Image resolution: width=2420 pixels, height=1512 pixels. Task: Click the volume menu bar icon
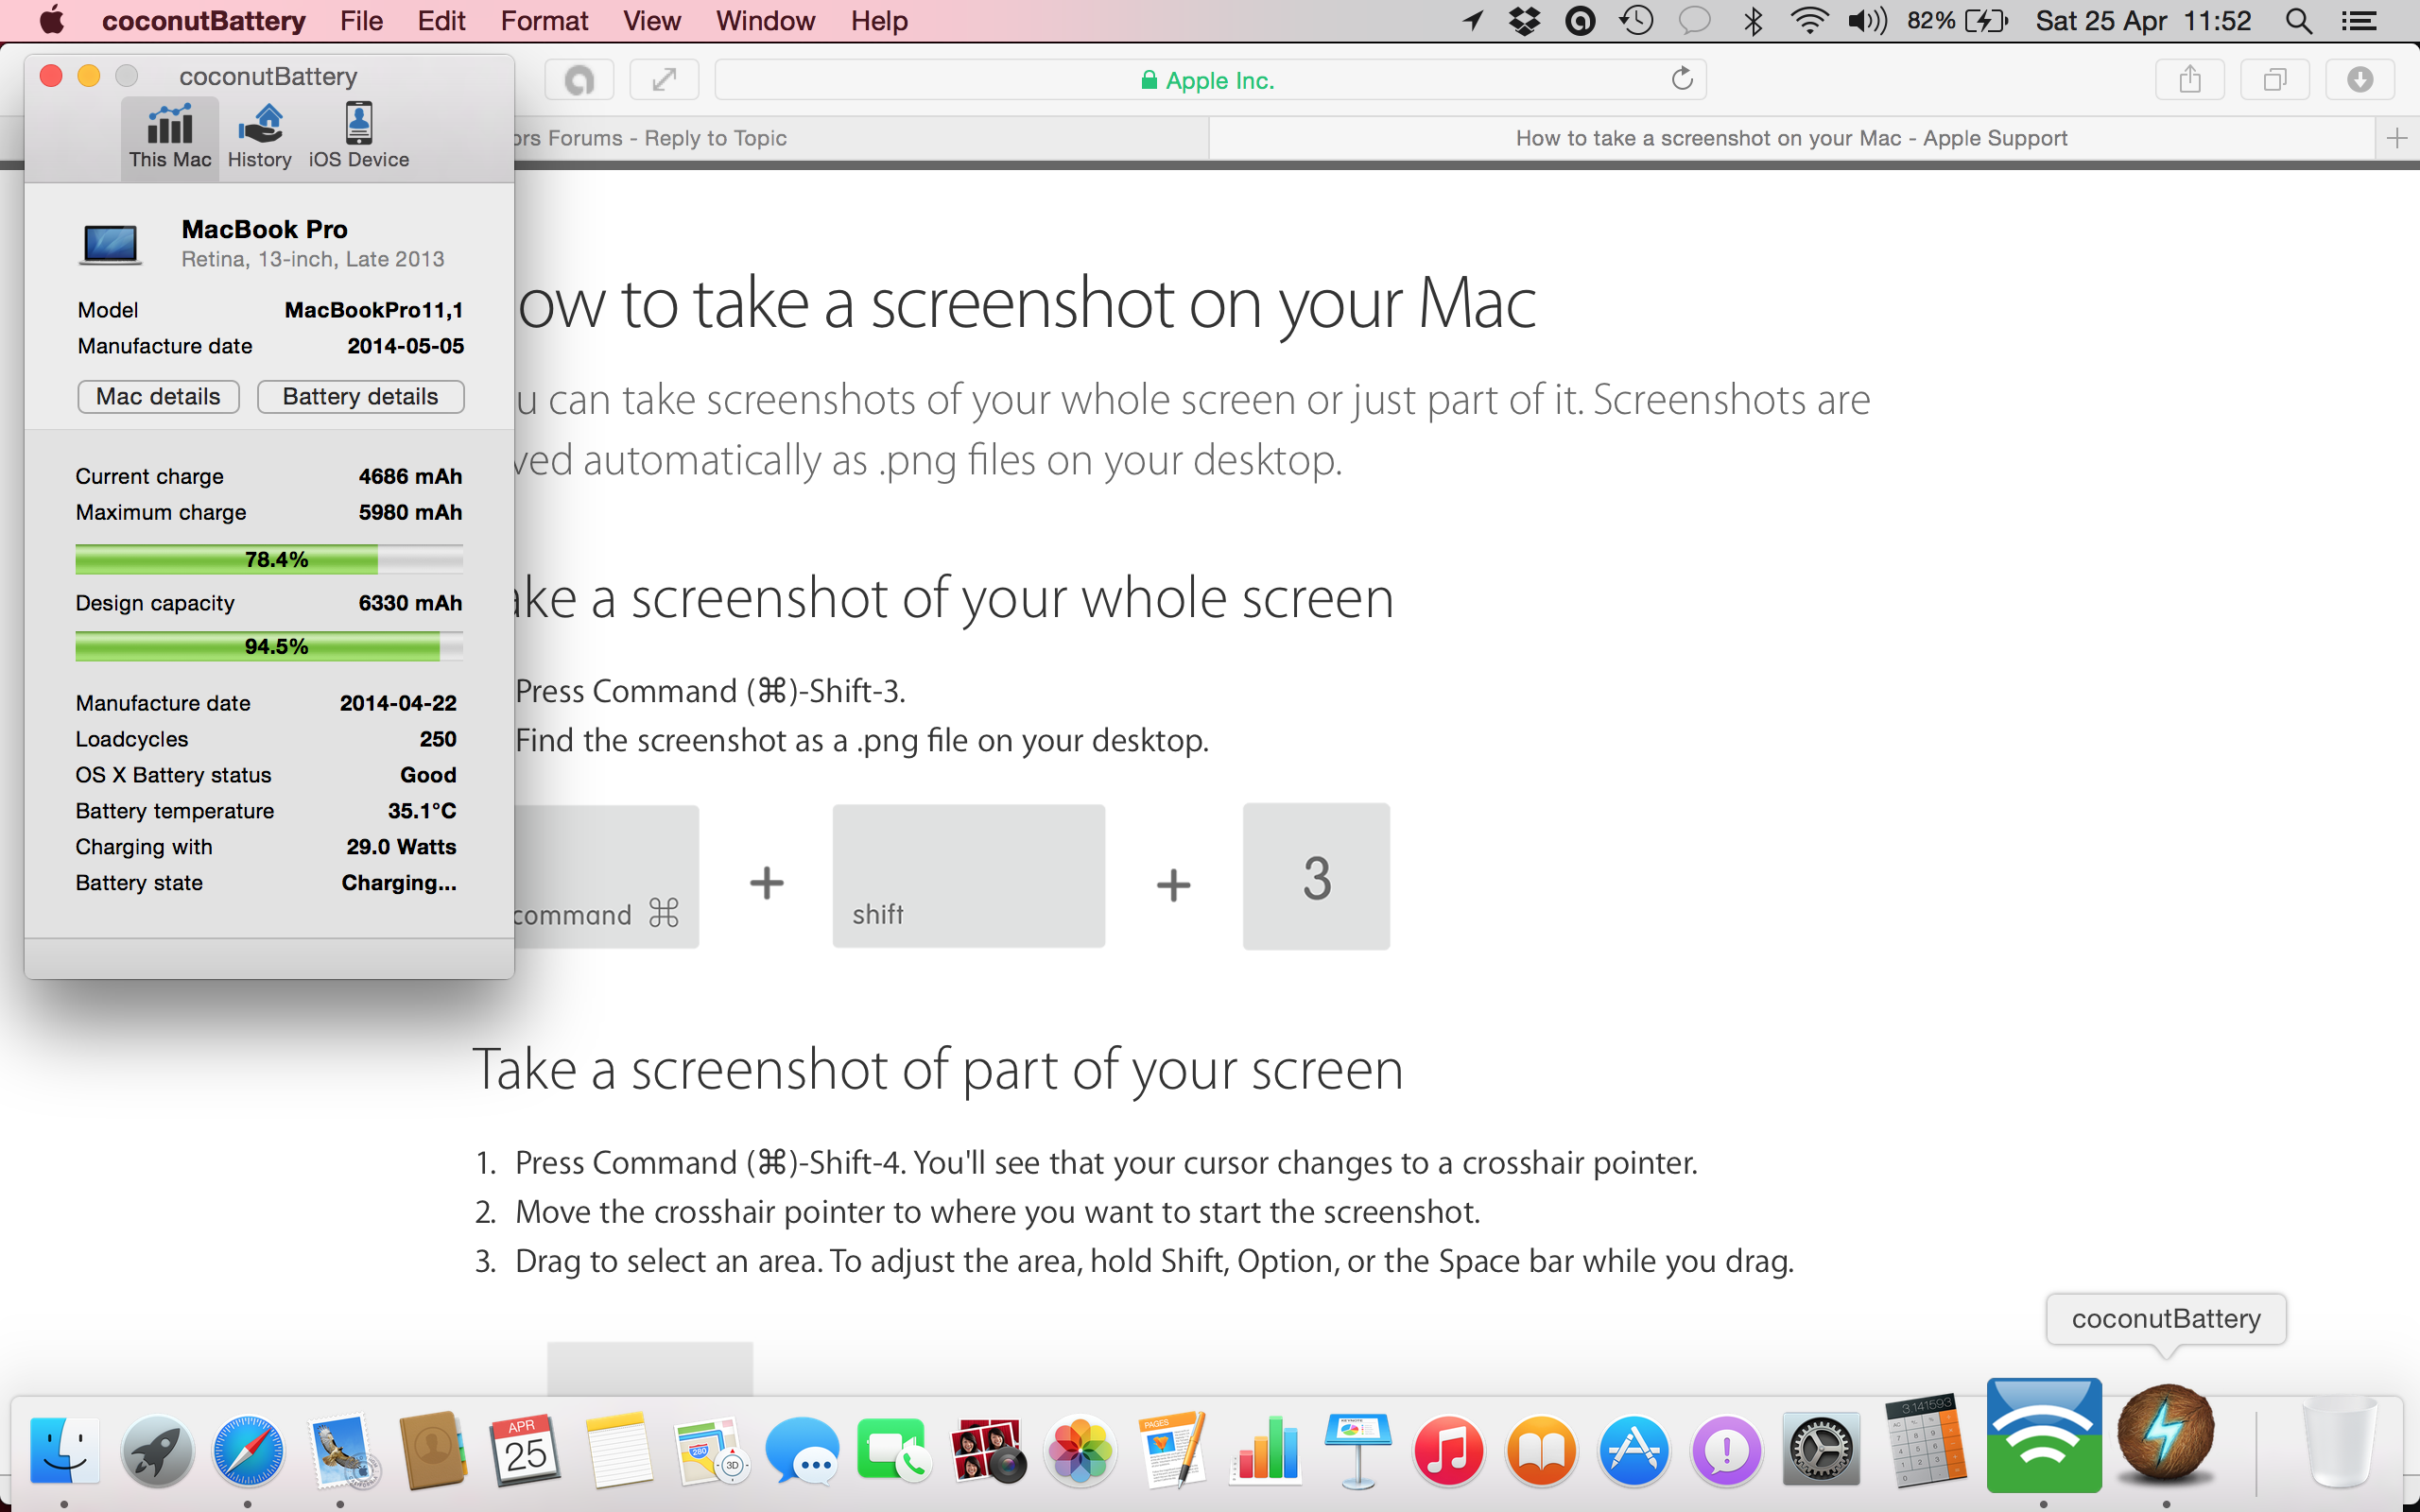[1867, 20]
